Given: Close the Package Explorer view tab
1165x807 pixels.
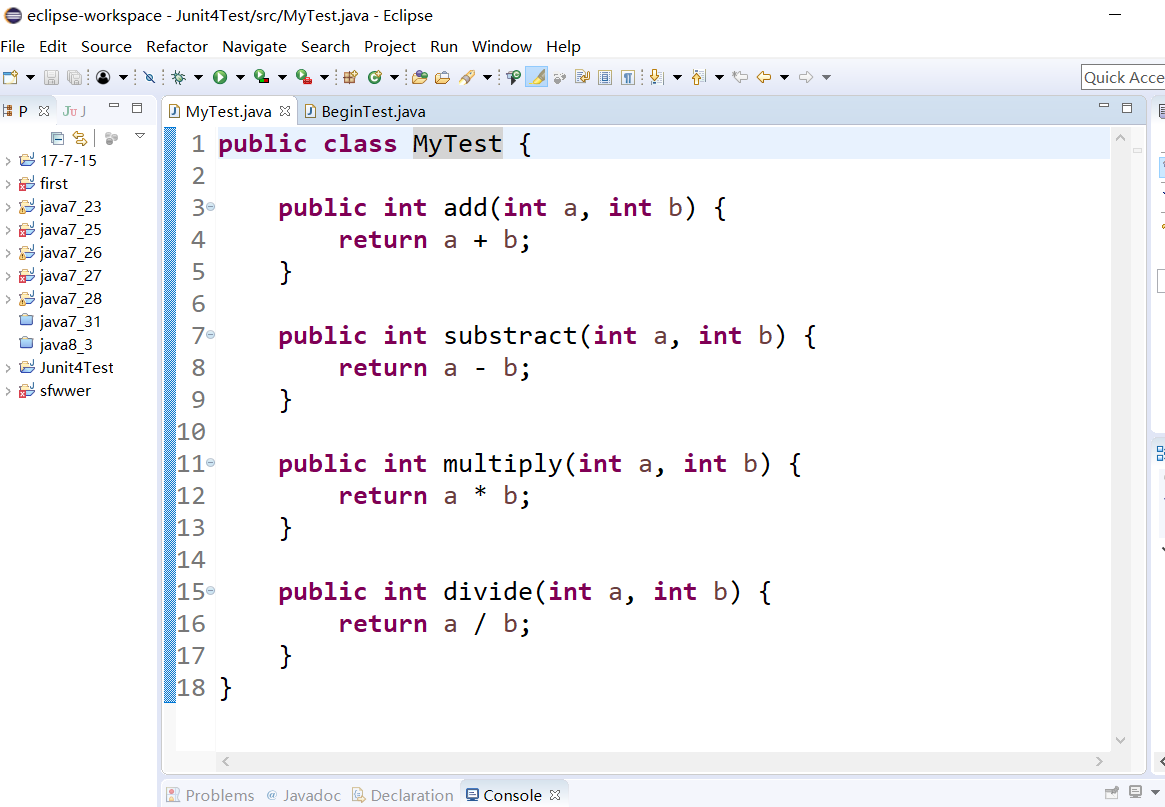Looking at the screenshot, I should (44, 111).
